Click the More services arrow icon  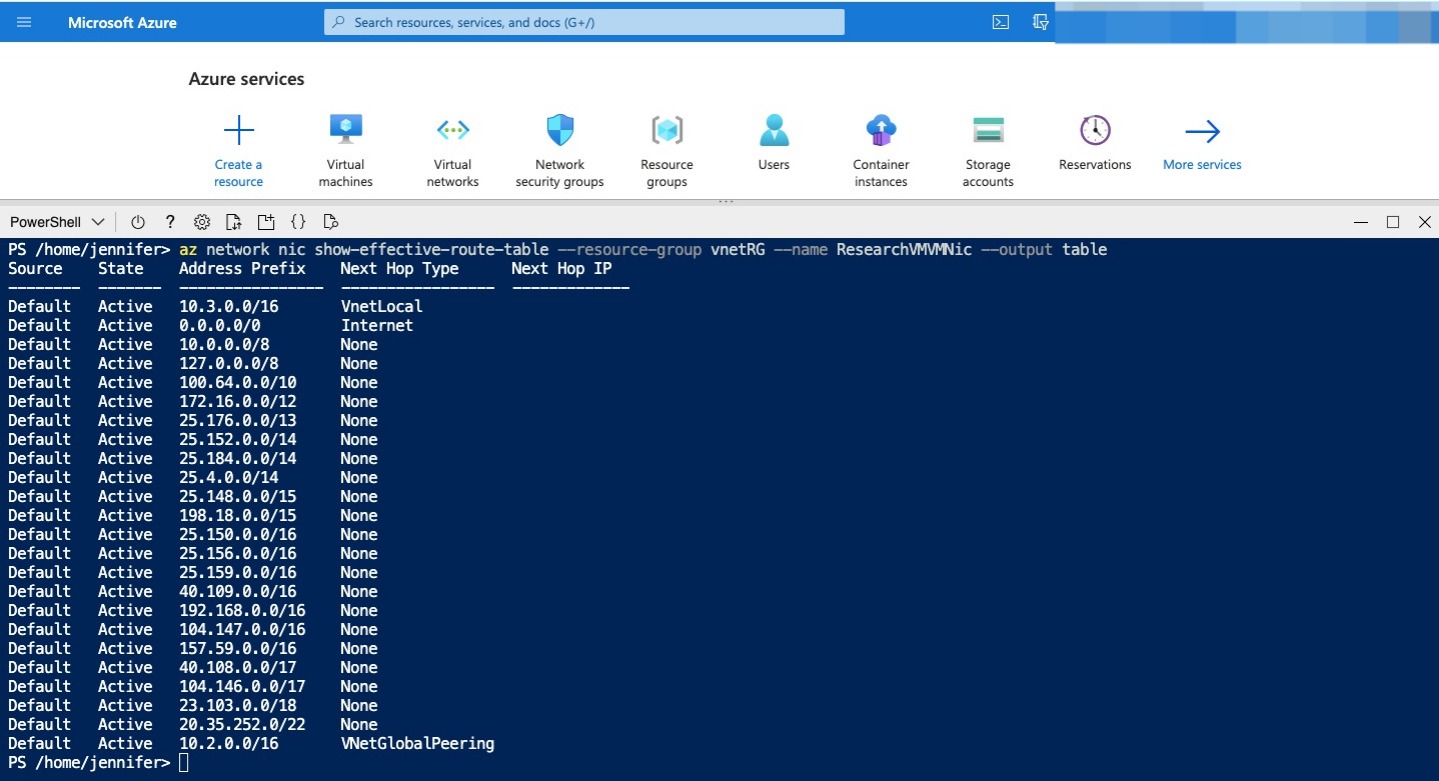(x=1202, y=131)
